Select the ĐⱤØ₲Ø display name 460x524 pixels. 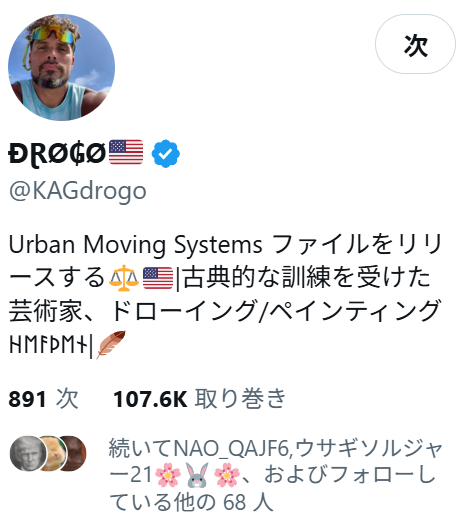click(57, 154)
